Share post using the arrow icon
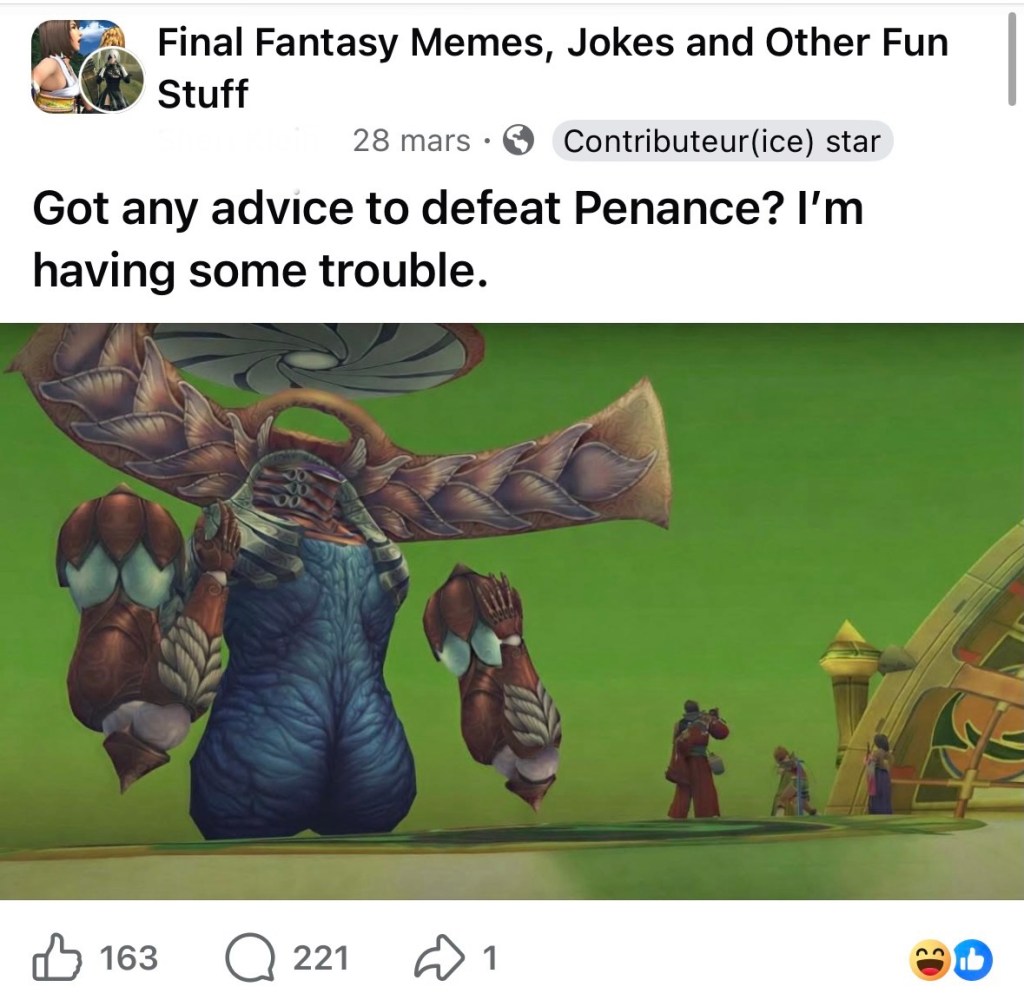 tap(439, 958)
